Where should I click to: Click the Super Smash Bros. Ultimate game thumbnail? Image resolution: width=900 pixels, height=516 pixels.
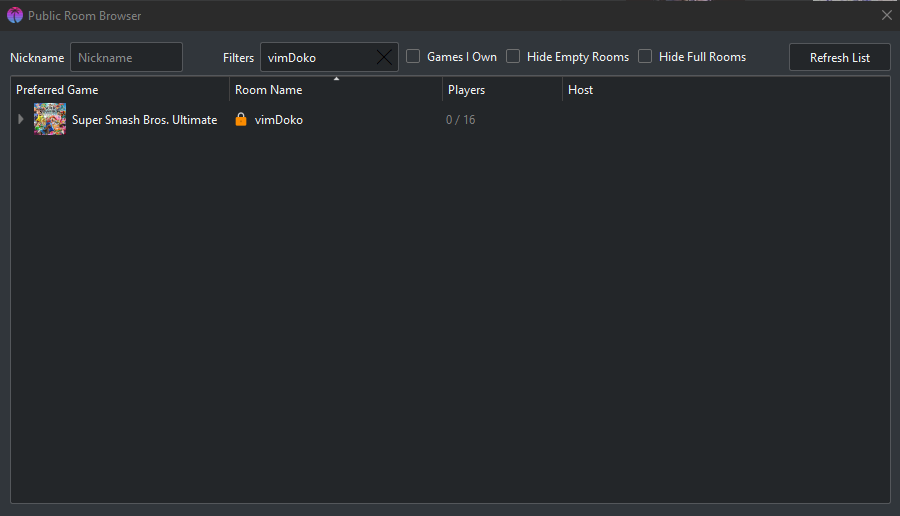(50, 119)
